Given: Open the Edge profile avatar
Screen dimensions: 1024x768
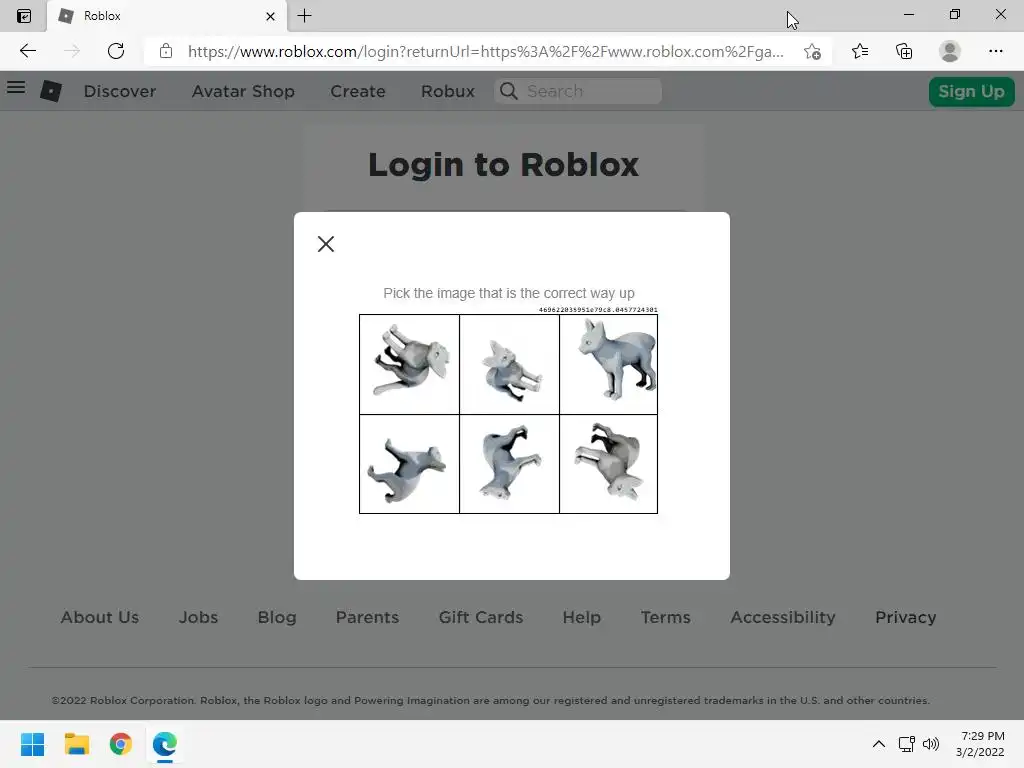Looking at the screenshot, I should point(950,51).
